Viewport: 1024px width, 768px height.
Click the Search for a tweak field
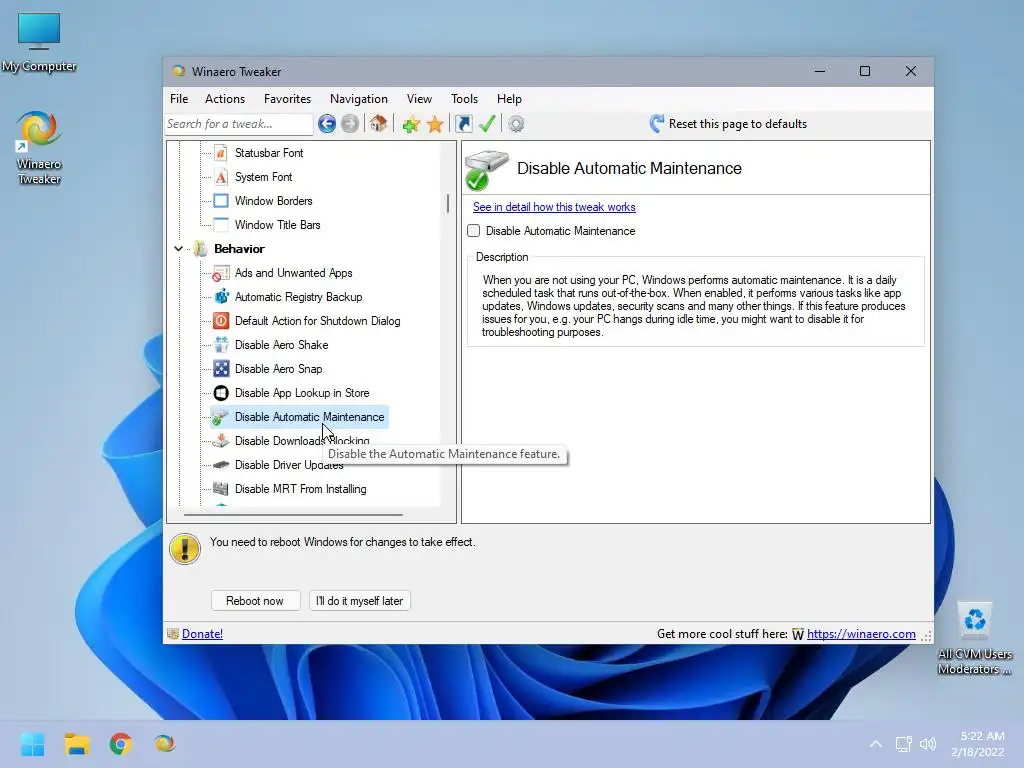[x=239, y=123]
